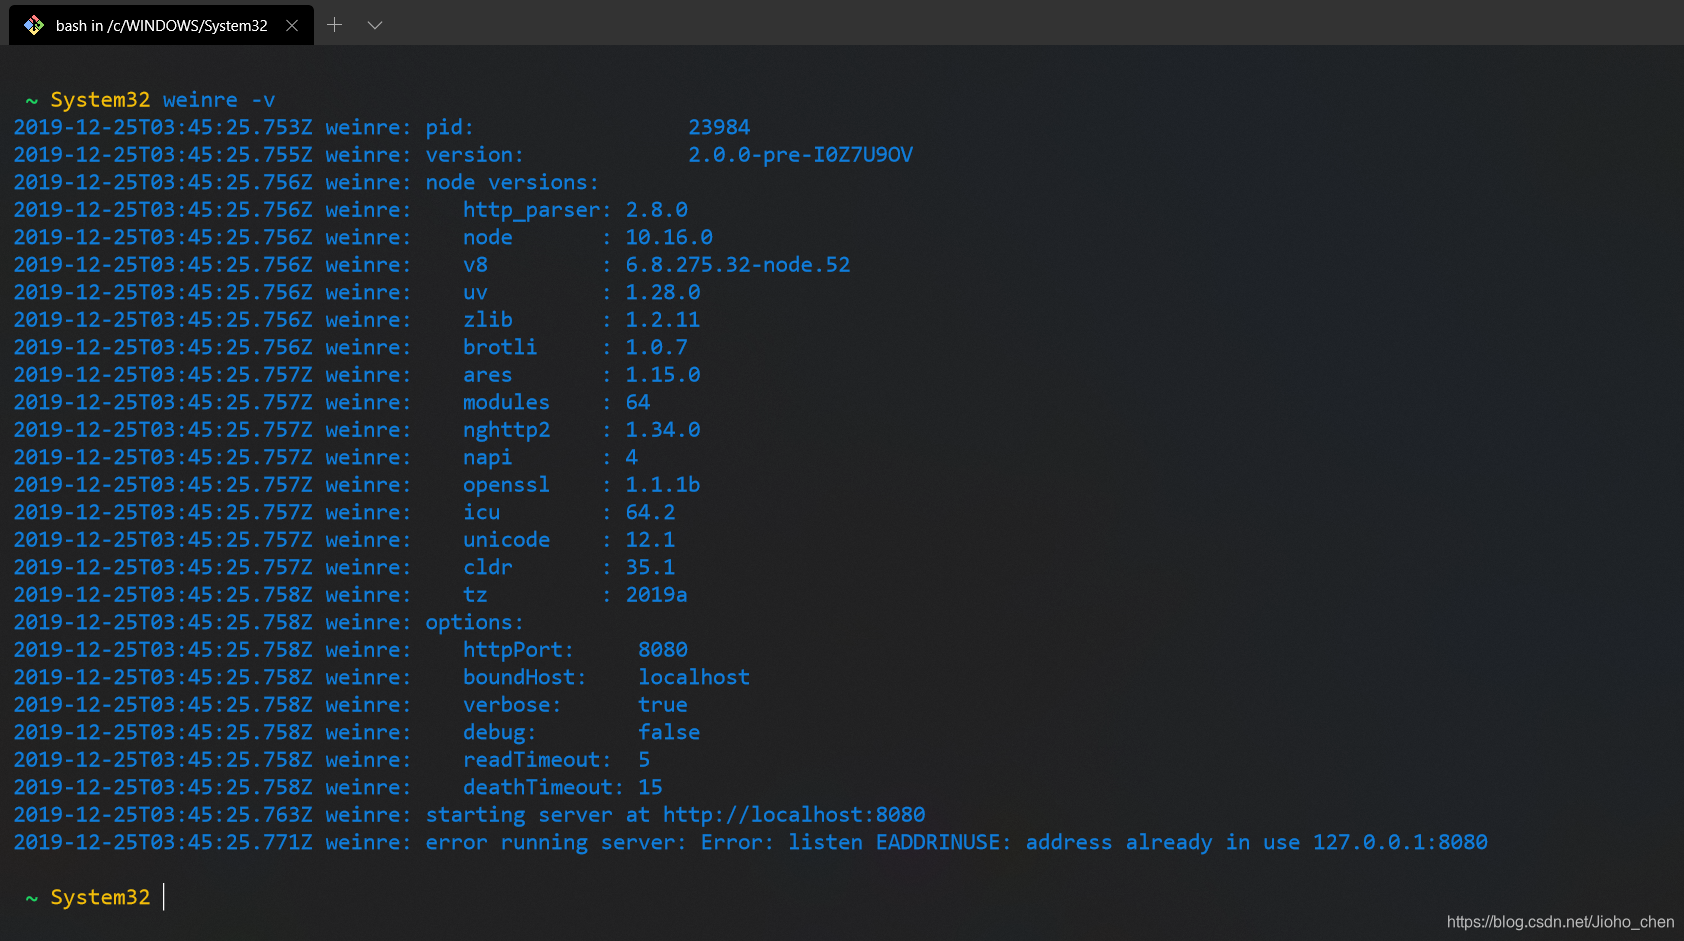Click zlib version 1.2.11
The image size is (1684, 941).
pos(663,320)
